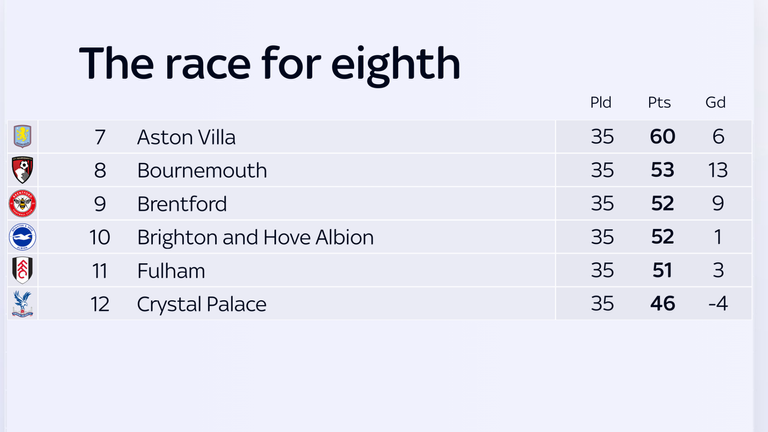Viewport: 768px width, 432px height.
Task: Click the Aston Villa club crest
Action: 23,136
